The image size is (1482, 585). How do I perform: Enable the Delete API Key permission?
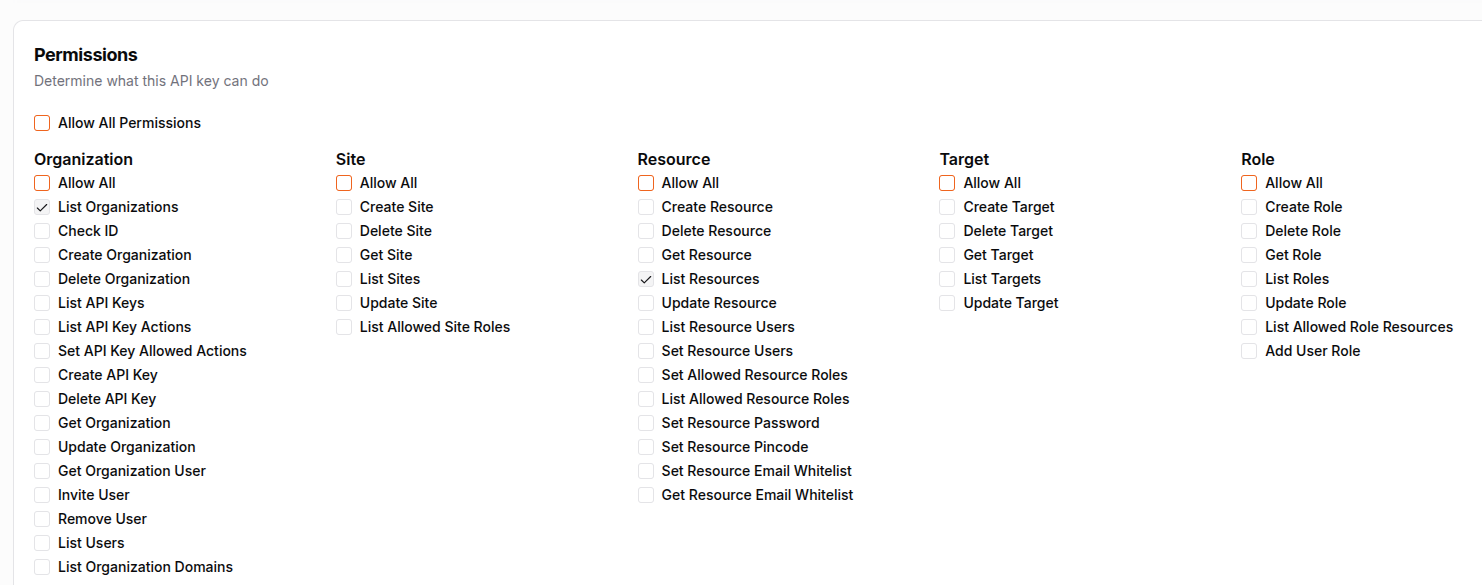(x=42, y=399)
